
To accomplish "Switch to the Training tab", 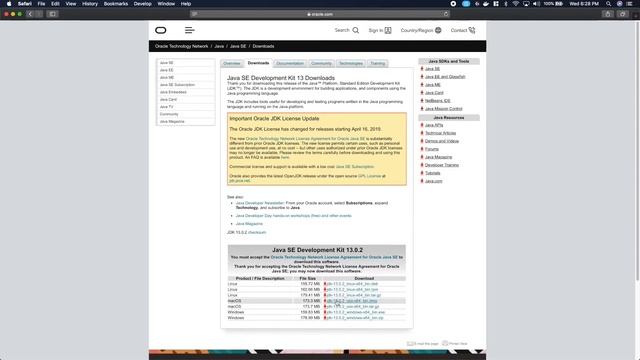I will pos(378,63).
